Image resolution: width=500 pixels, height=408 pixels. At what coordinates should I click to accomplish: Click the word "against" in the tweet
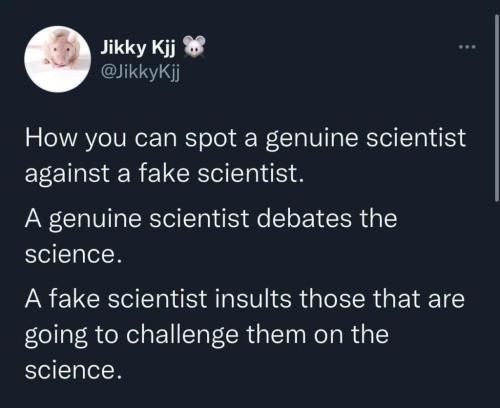67,175
